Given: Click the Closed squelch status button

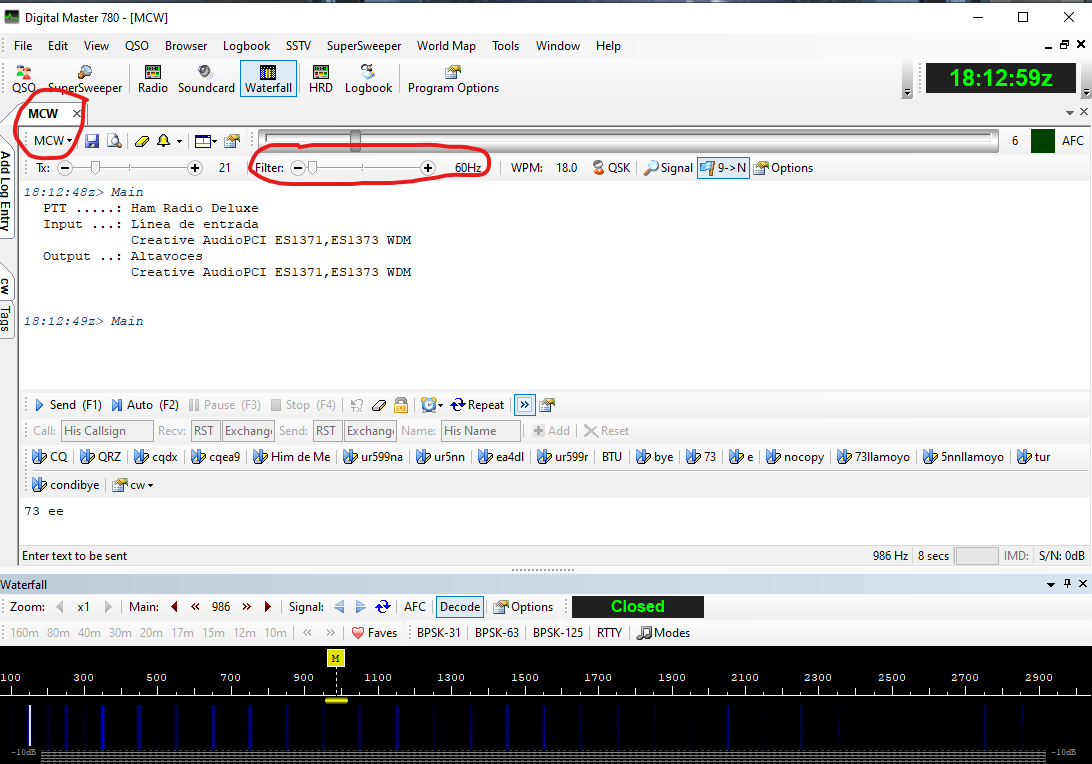Looking at the screenshot, I should pyautogui.click(x=638, y=607).
